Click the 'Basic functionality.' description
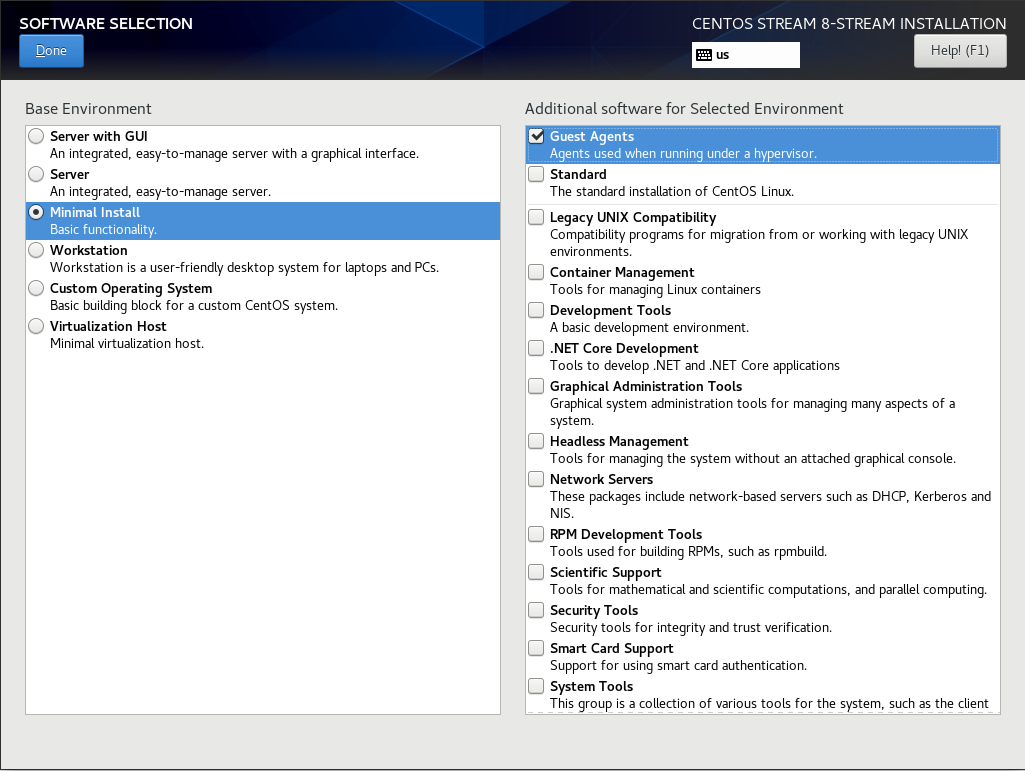The image size is (1025, 771). coord(103,230)
